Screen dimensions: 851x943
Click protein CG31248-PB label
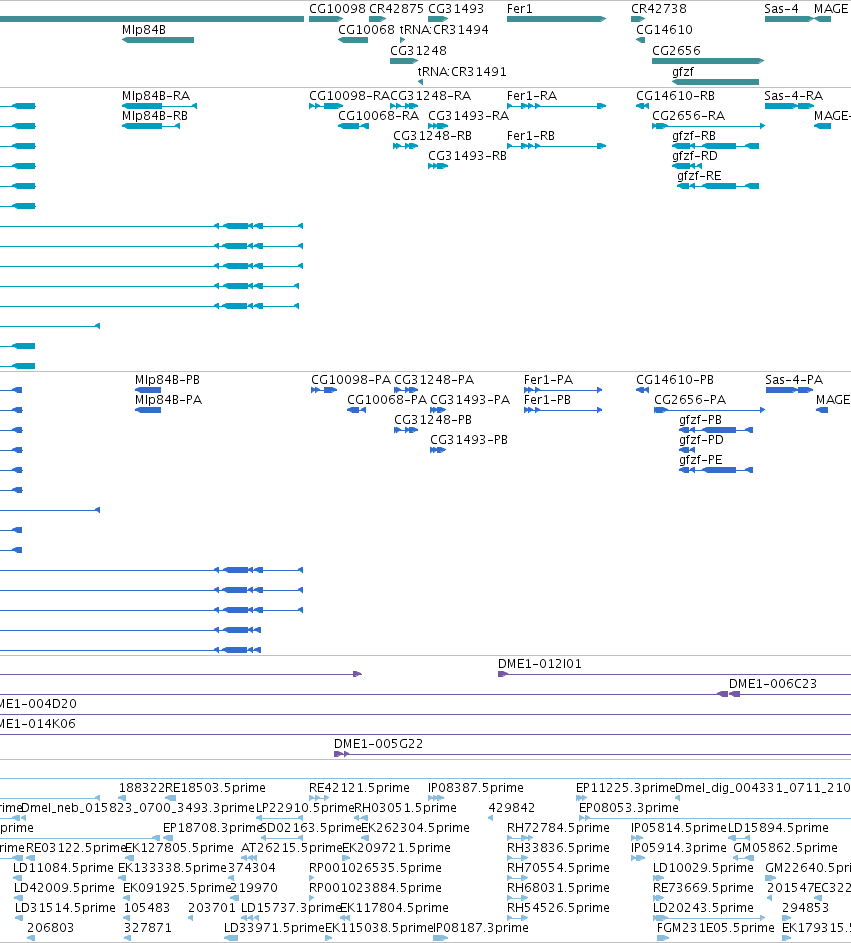(433, 420)
